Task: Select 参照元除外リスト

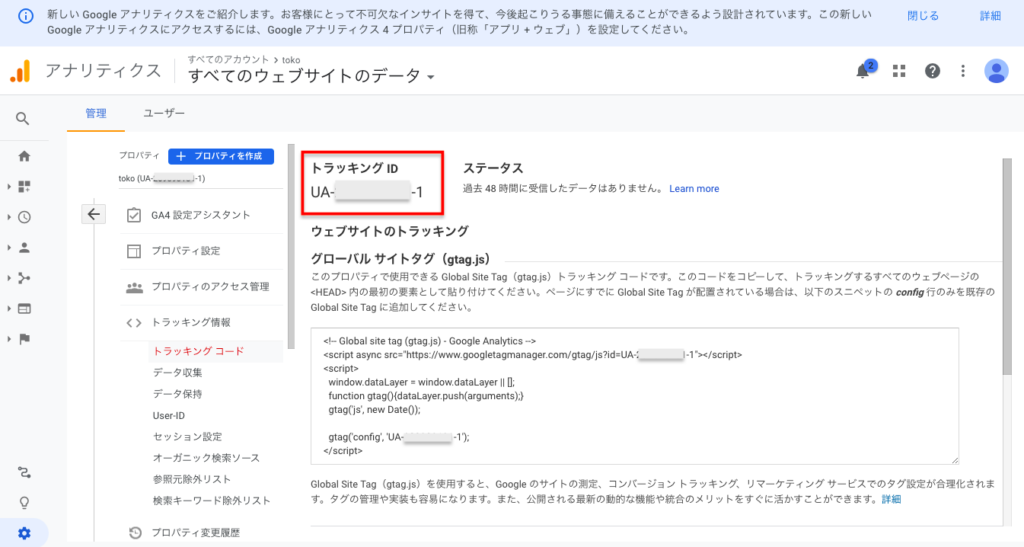Action: coord(192,479)
